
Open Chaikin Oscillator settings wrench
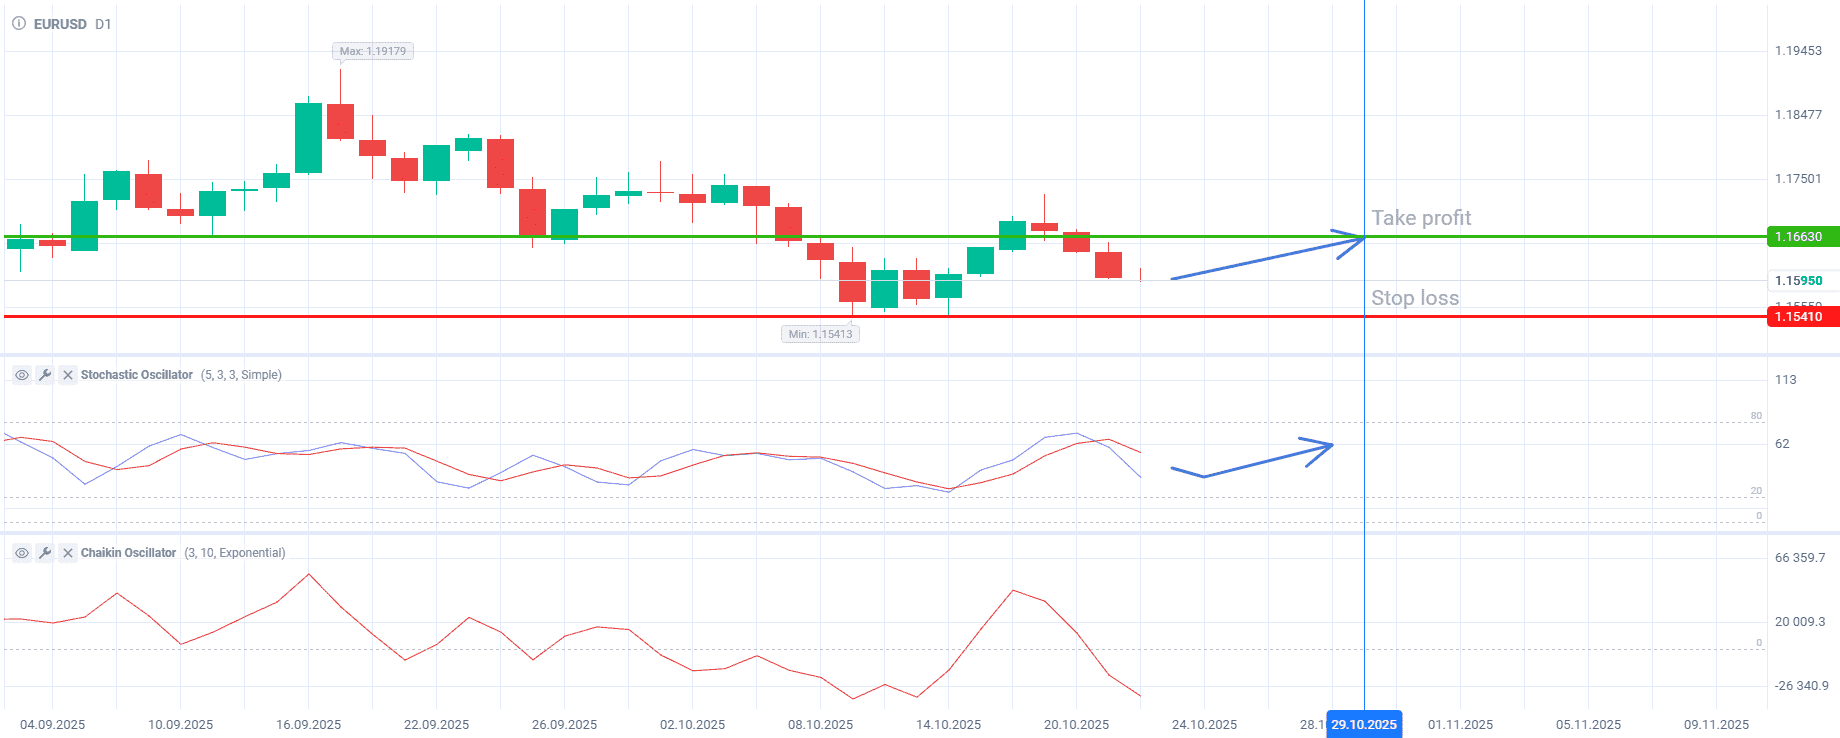(44, 553)
